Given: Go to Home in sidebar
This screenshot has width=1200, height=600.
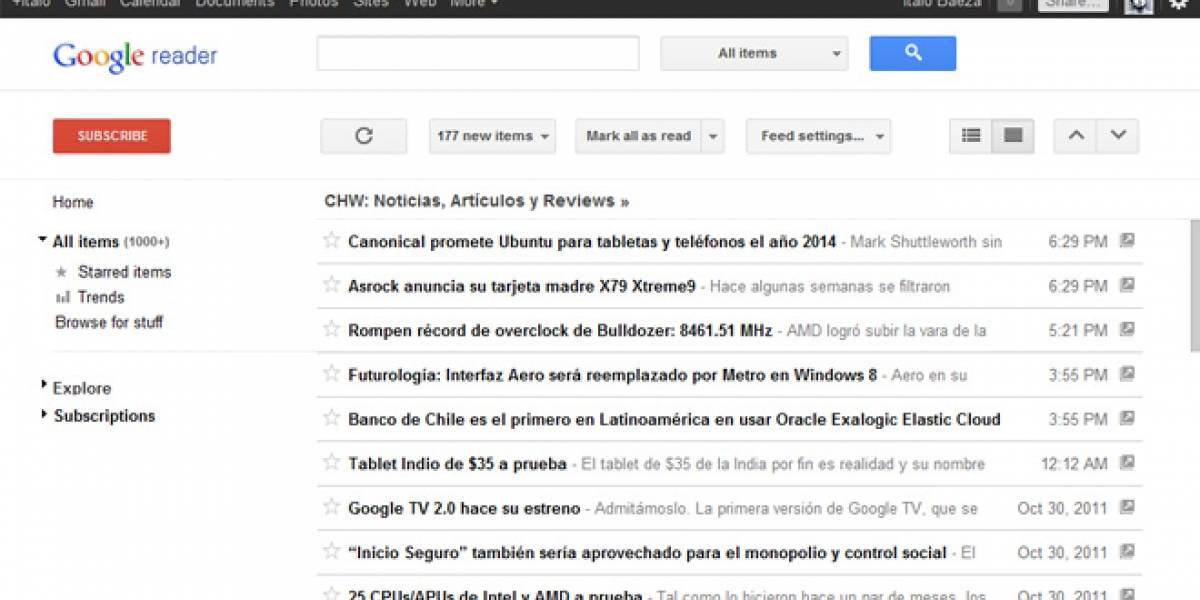Looking at the screenshot, I should (x=73, y=202).
